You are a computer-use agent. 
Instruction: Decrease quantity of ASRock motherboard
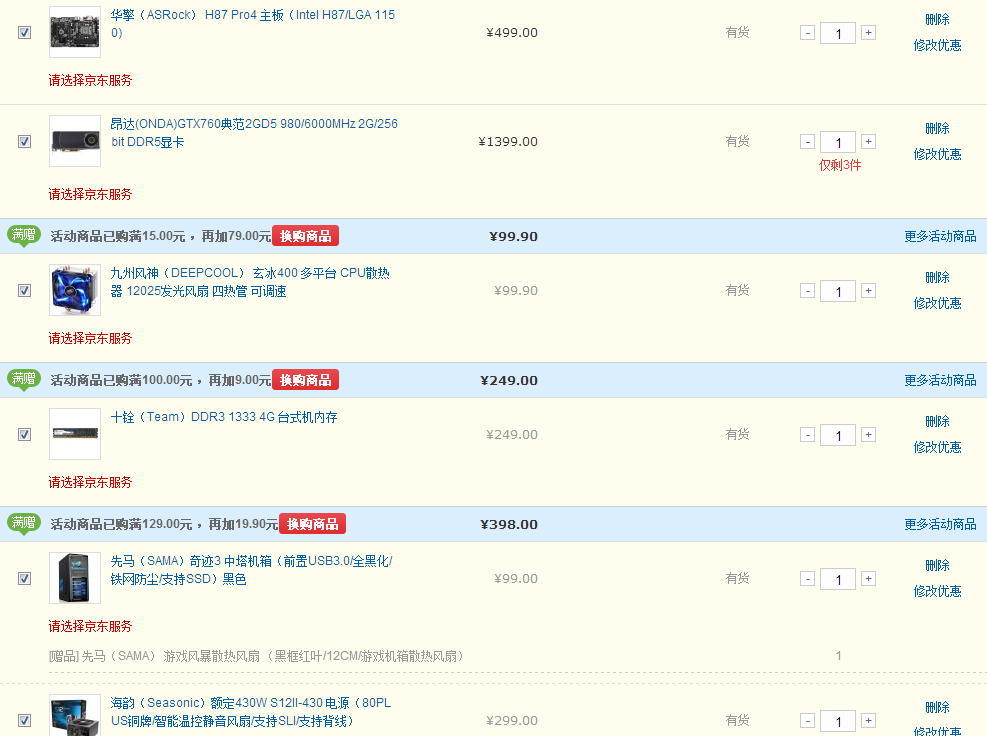[808, 33]
